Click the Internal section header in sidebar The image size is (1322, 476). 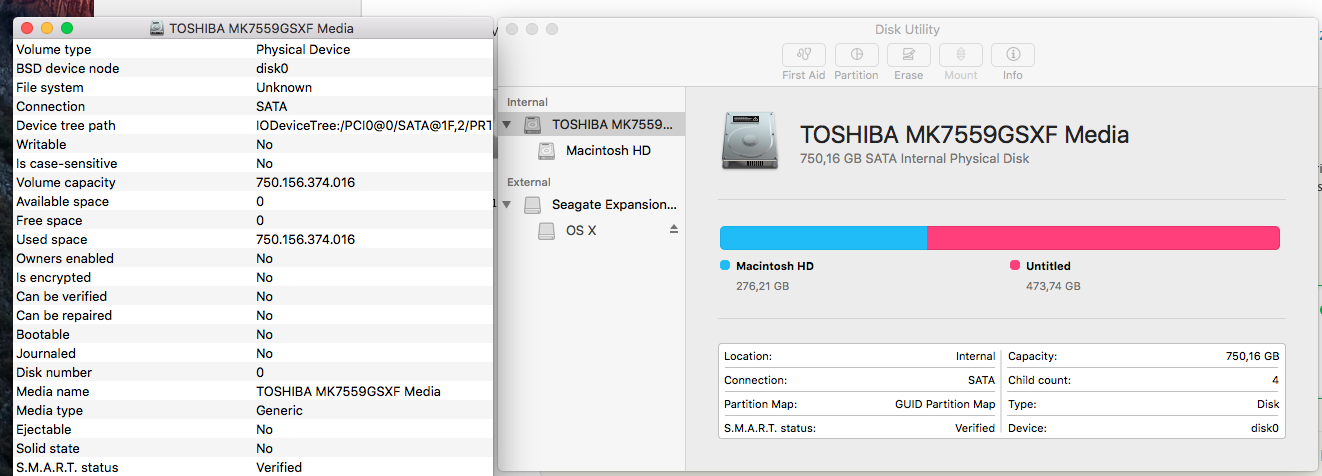pos(527,102)
